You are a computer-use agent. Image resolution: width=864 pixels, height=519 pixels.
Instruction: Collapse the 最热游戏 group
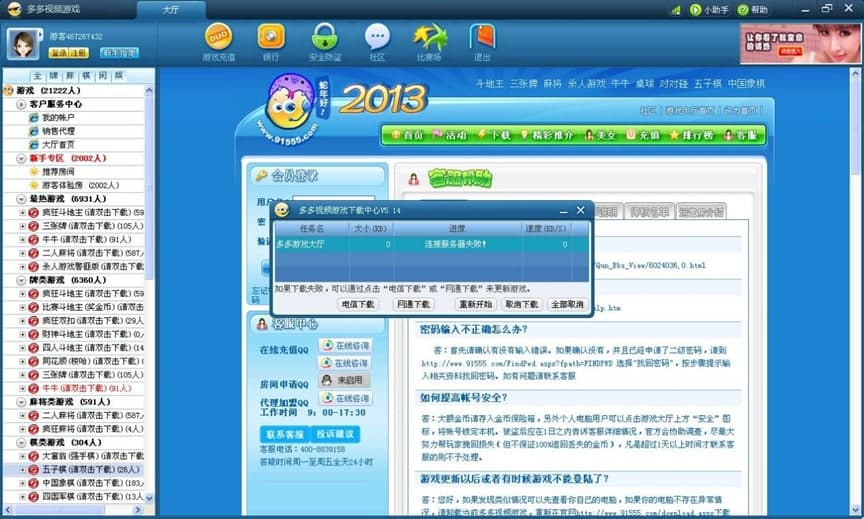(x=21, y=199)
